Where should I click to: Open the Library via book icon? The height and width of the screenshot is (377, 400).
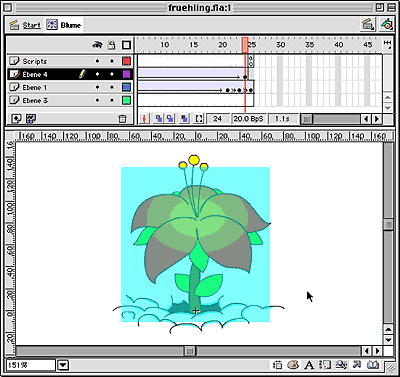coord(373,365)
